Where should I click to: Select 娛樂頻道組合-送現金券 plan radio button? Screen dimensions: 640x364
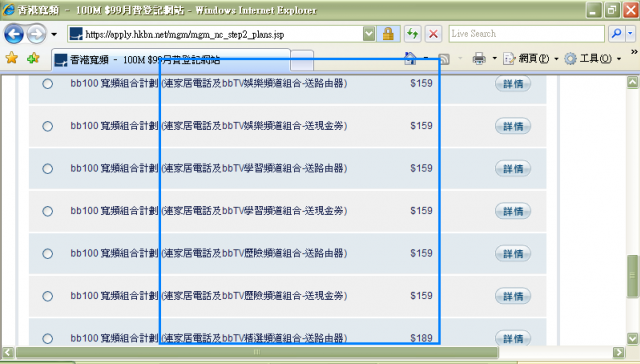tap(48, 126)
